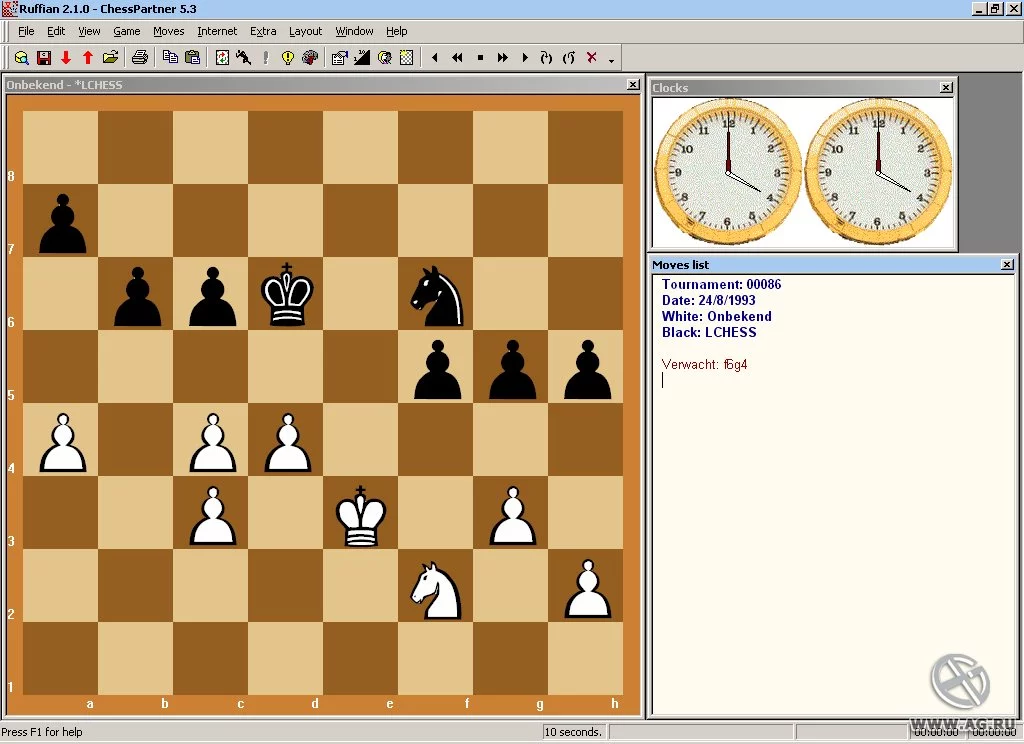This screenshot has width=1024, height=744.
Task: Open the Internet menu
Action: click(217, 31)
